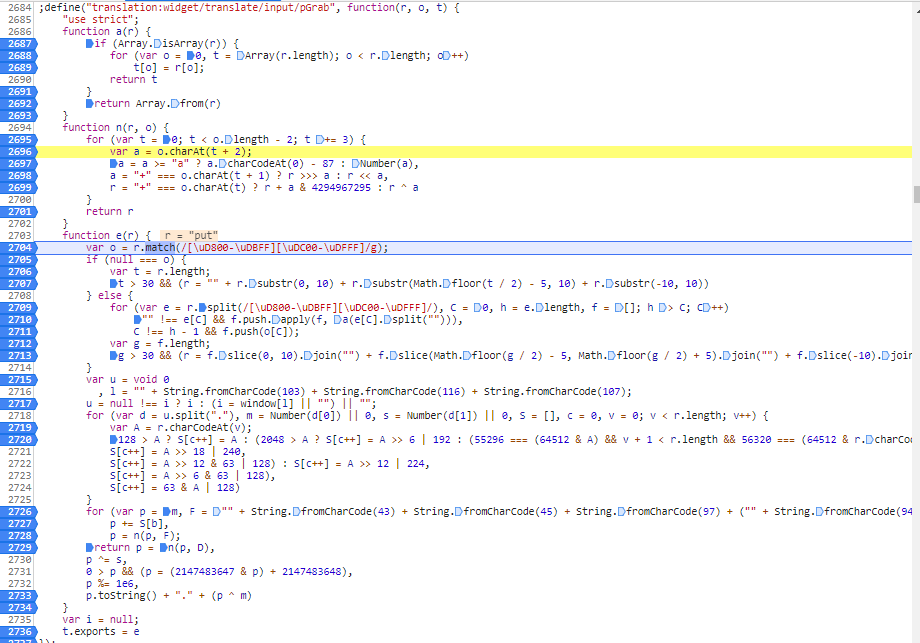Add a breakpoint on line number 2690
Screen dimensions: 920x643
click(20, 79)
